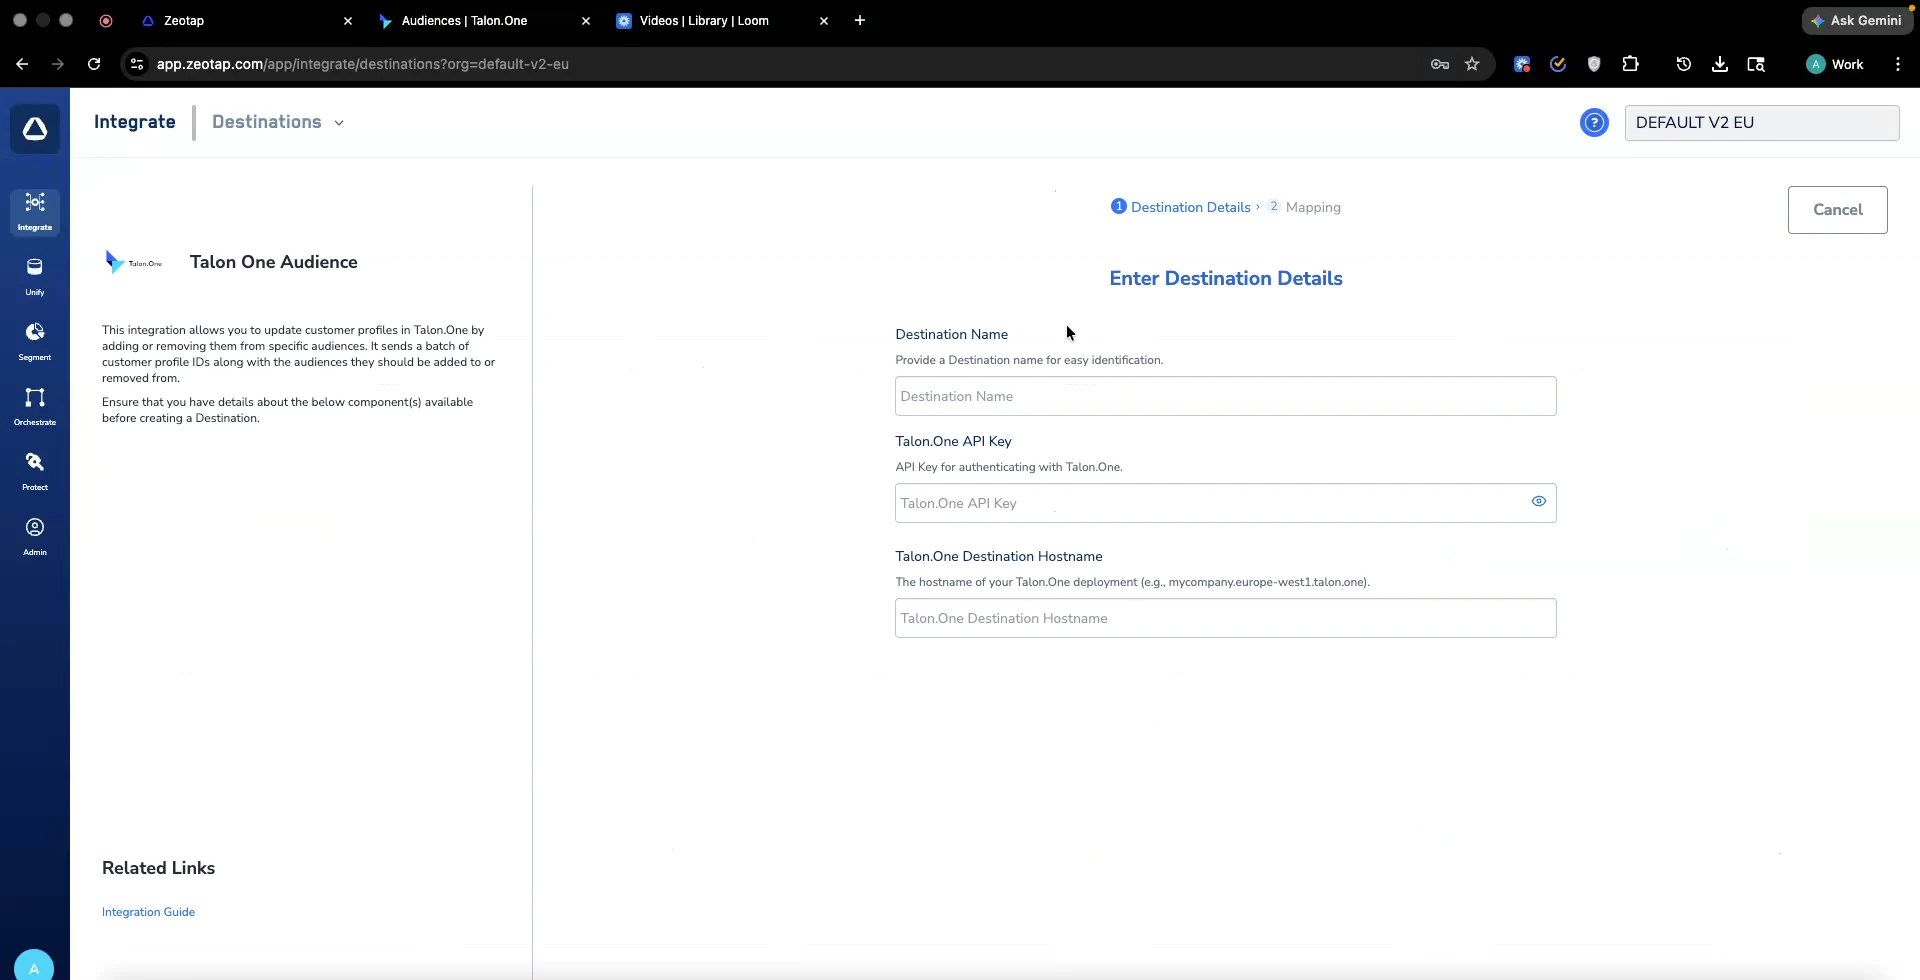This screenshot has width=1920, height=980.
Task: Click the Integrate header label
Action: click(x=135, y=122)
